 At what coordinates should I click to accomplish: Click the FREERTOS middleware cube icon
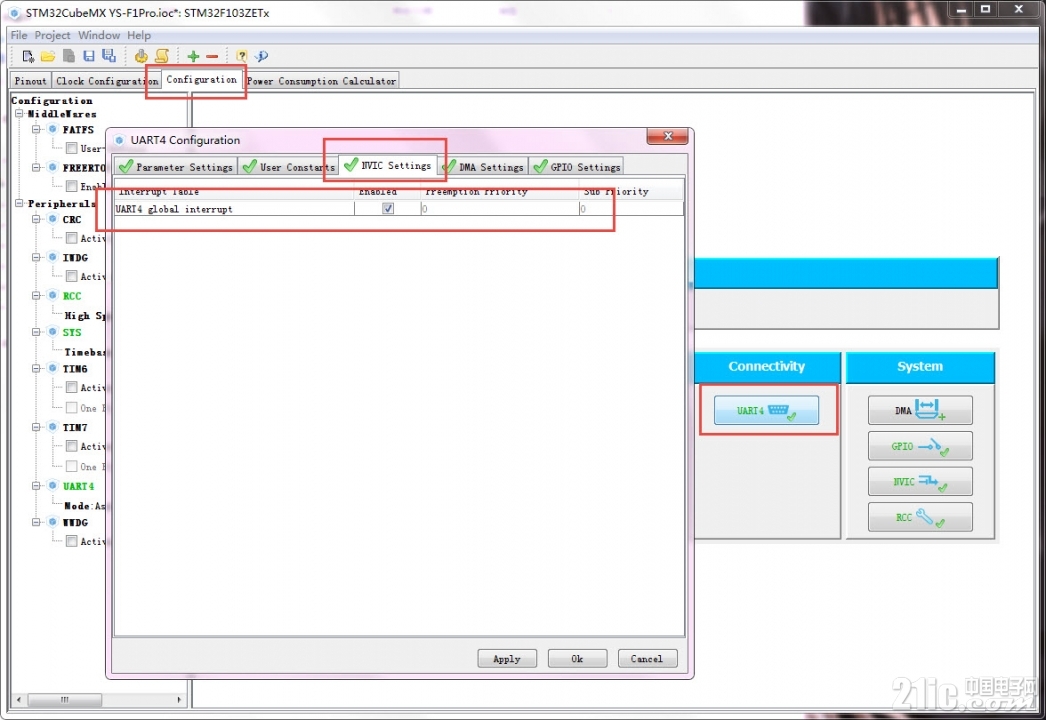(x=53, y=167)
